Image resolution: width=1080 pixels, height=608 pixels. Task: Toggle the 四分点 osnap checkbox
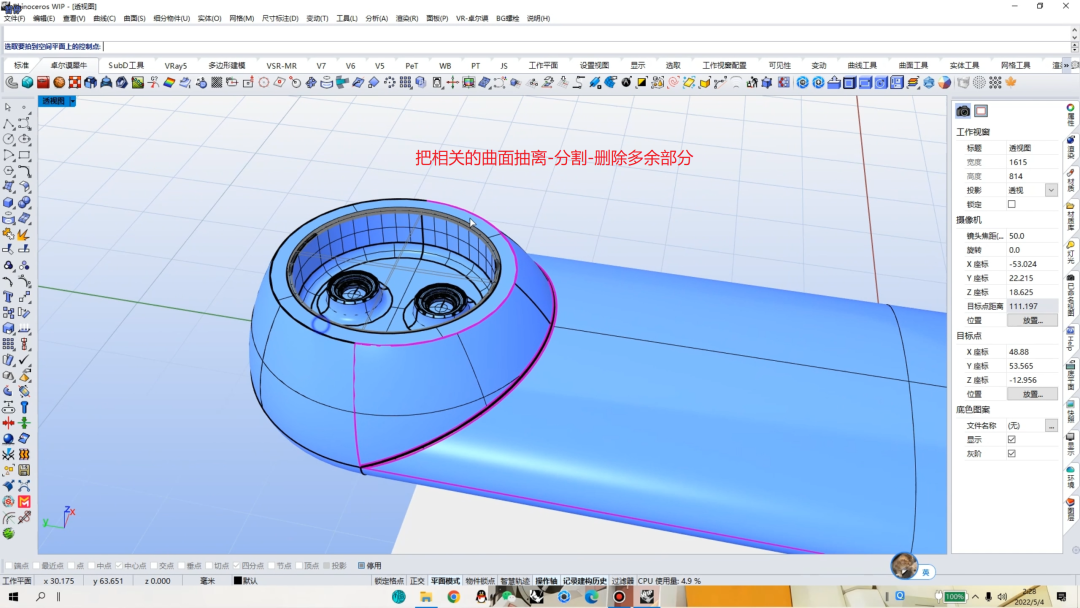point(236,566)
